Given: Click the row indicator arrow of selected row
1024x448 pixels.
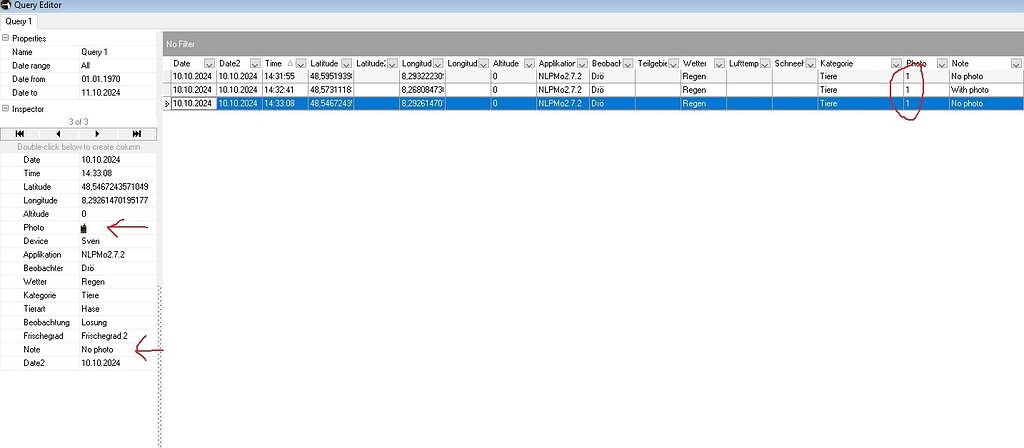Looking at the screenshot, I should (x=167, y=103).
